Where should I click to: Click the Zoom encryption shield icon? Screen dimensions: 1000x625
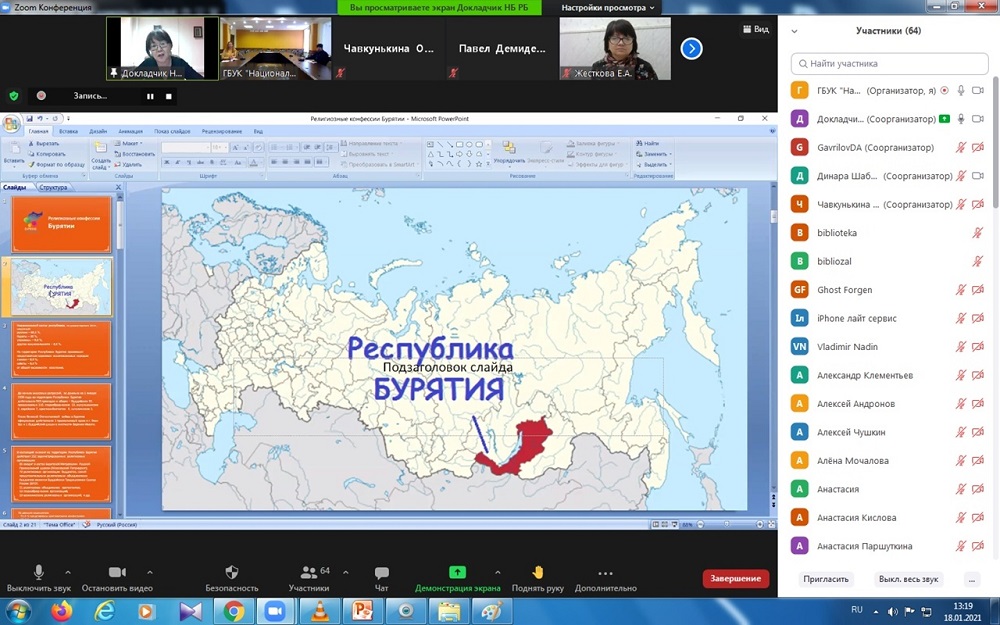coord(14,96)
